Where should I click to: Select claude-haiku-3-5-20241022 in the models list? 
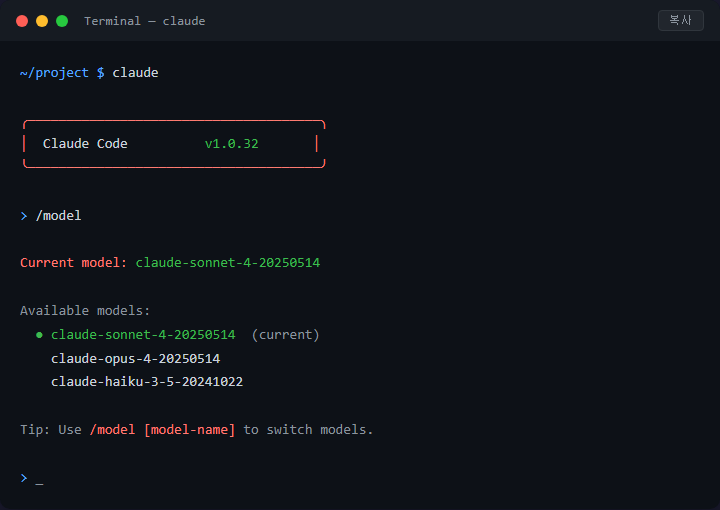(147, 382)
